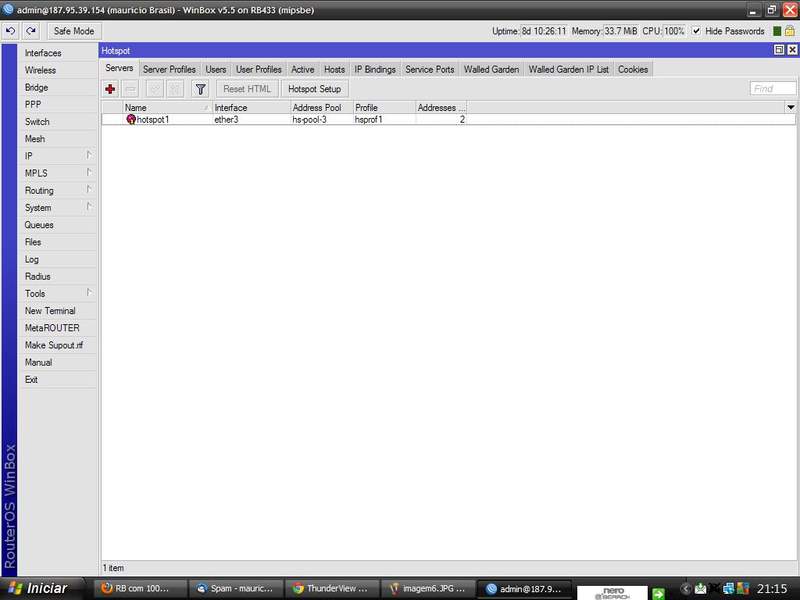
Task: Toggle Safe Mode button
Action: (x=74, y=31)
